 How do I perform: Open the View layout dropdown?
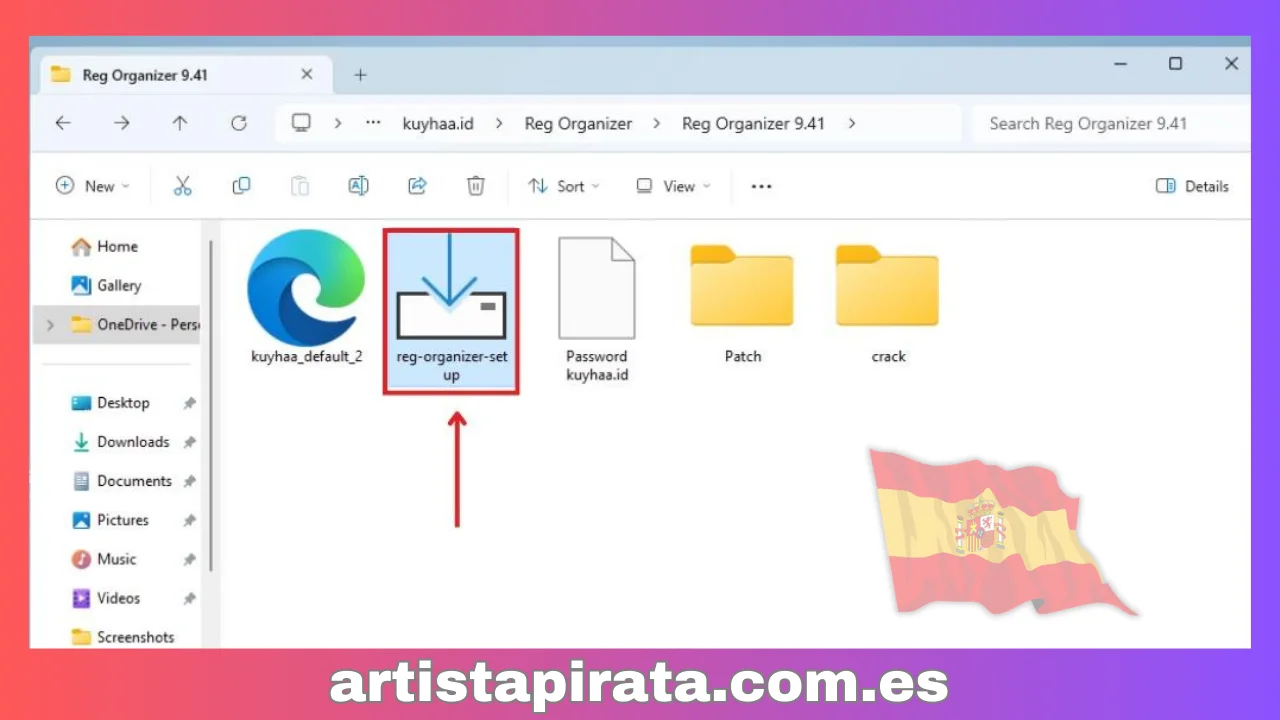[x=674, y=186]
